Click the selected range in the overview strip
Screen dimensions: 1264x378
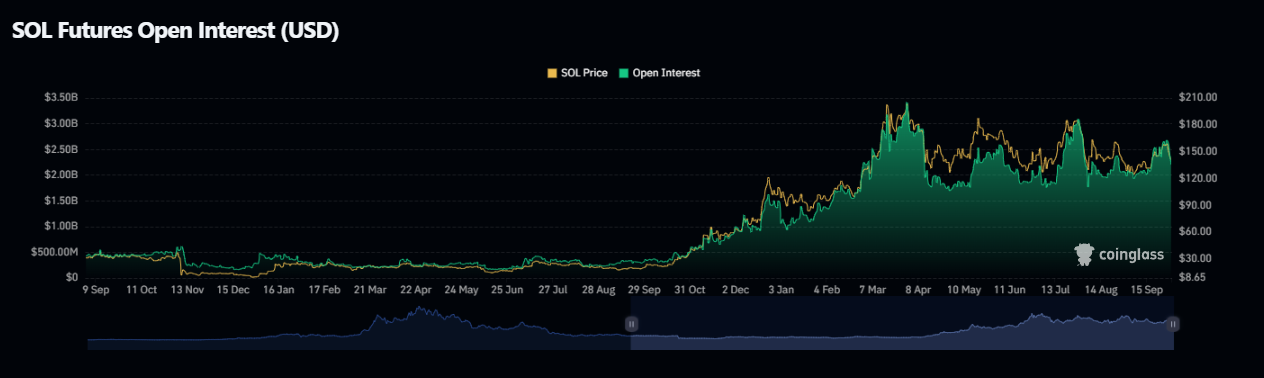pyautogui.click(x=902, y=323)
